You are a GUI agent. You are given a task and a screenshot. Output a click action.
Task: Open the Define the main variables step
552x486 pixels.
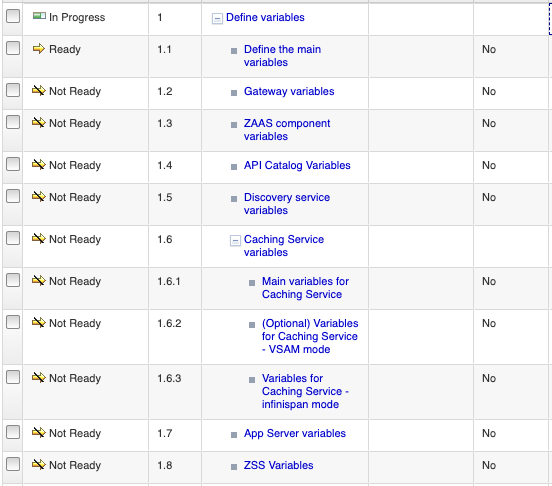(x=282, y=56)
